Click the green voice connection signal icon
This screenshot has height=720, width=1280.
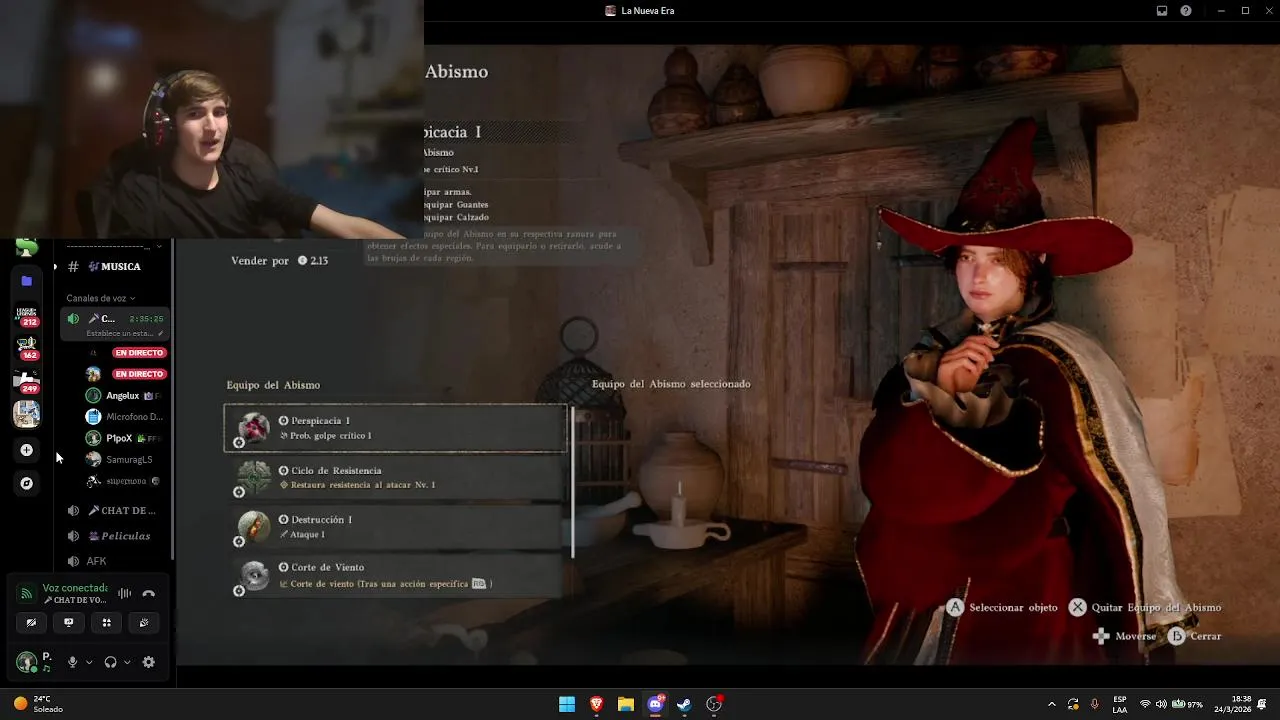[27, 594]
